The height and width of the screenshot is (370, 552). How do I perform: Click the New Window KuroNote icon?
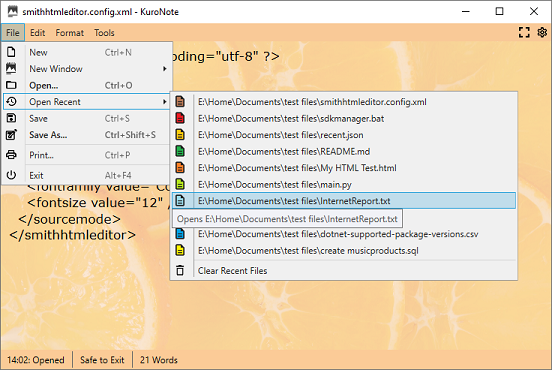(11, 68)
